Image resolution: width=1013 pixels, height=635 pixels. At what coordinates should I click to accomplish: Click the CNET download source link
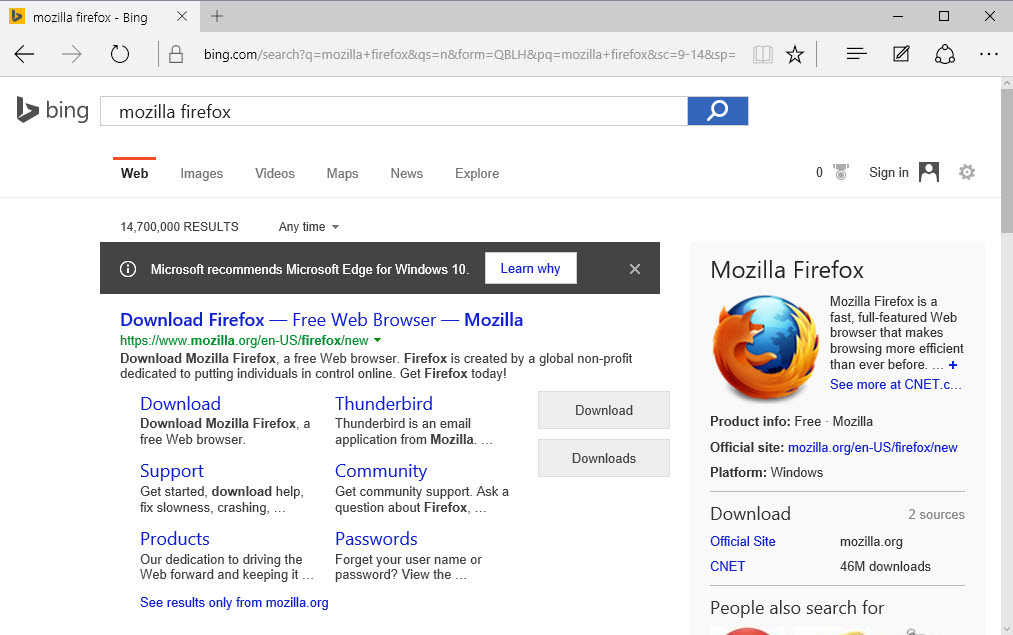[727, 567]
